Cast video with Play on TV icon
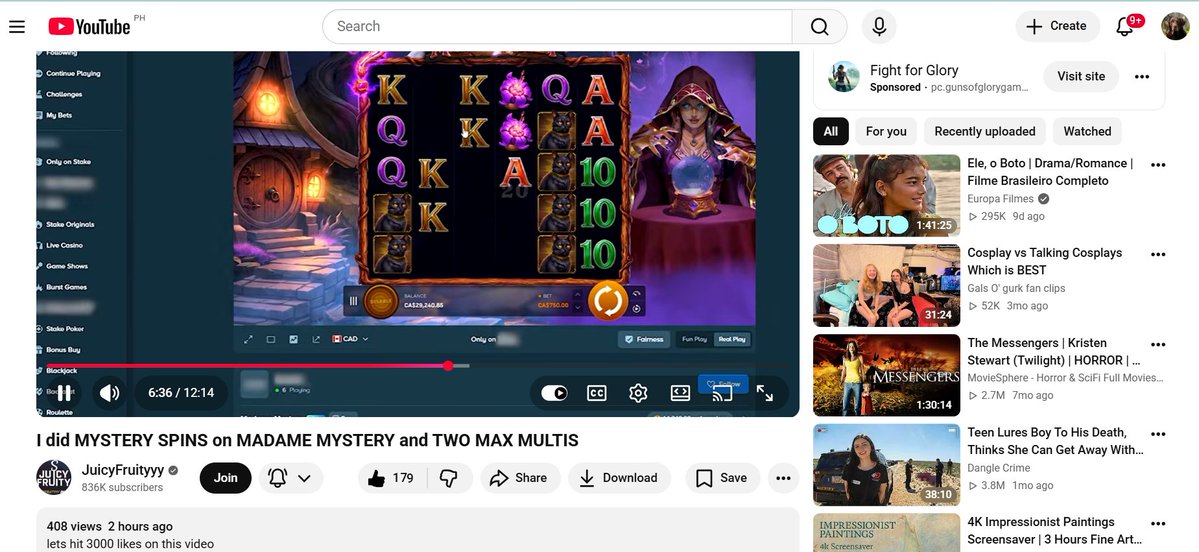 tap(722, 393)
